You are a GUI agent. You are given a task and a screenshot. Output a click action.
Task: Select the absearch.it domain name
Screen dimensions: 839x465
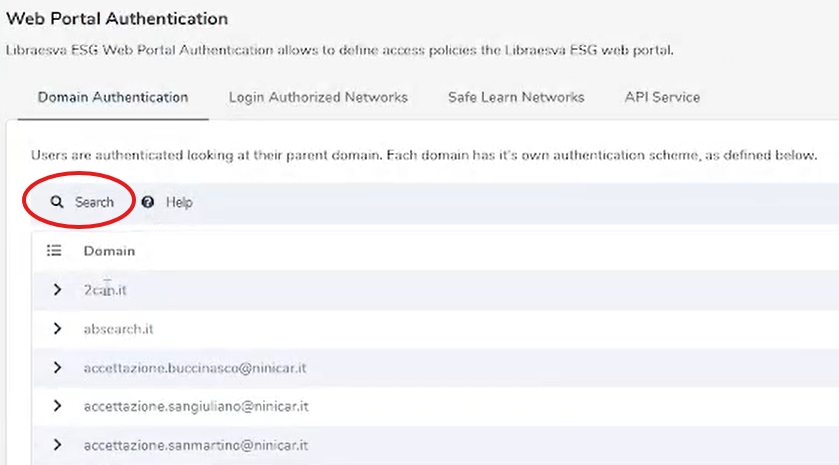point(118,329)
